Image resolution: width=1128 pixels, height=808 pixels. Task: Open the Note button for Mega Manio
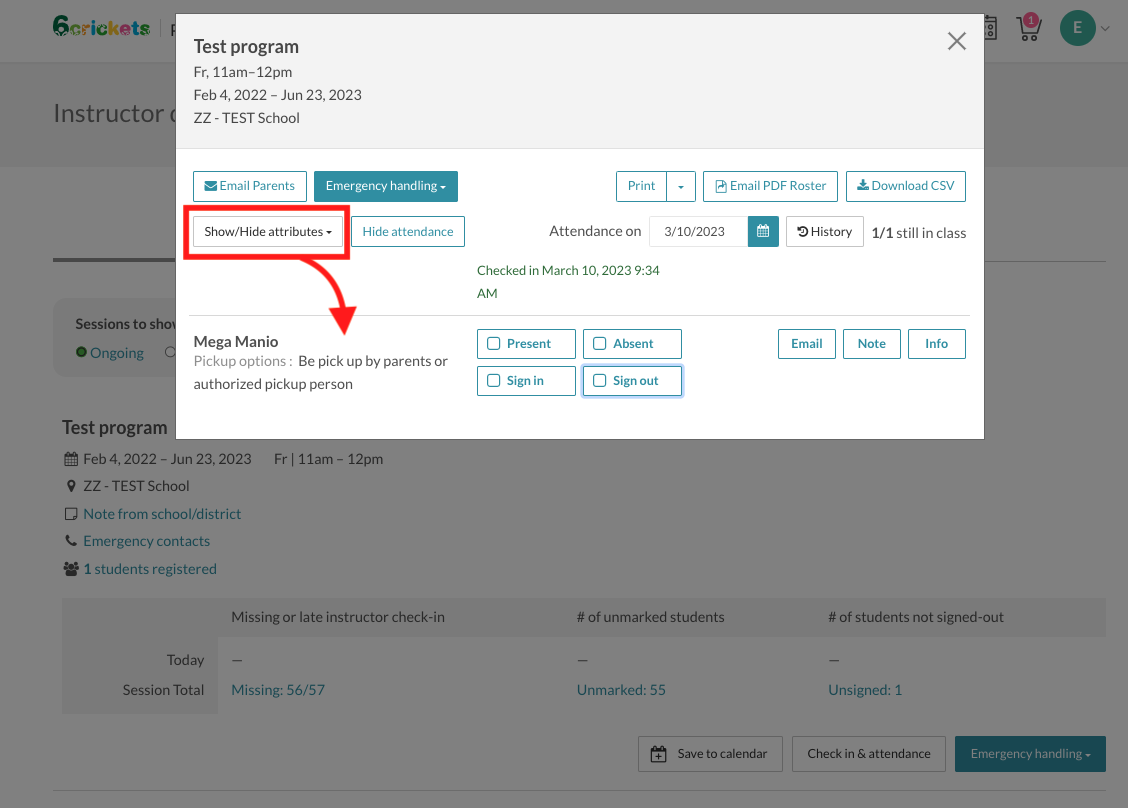point(871,344)
